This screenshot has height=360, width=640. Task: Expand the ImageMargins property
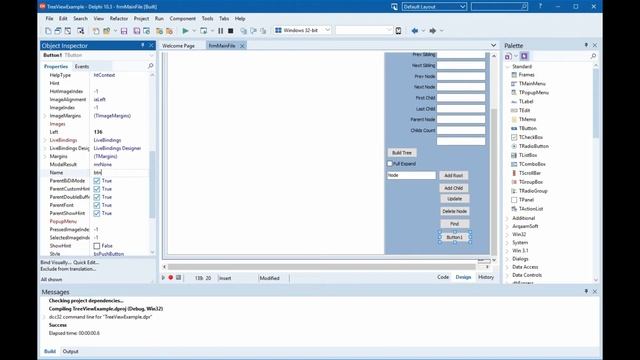45,116
